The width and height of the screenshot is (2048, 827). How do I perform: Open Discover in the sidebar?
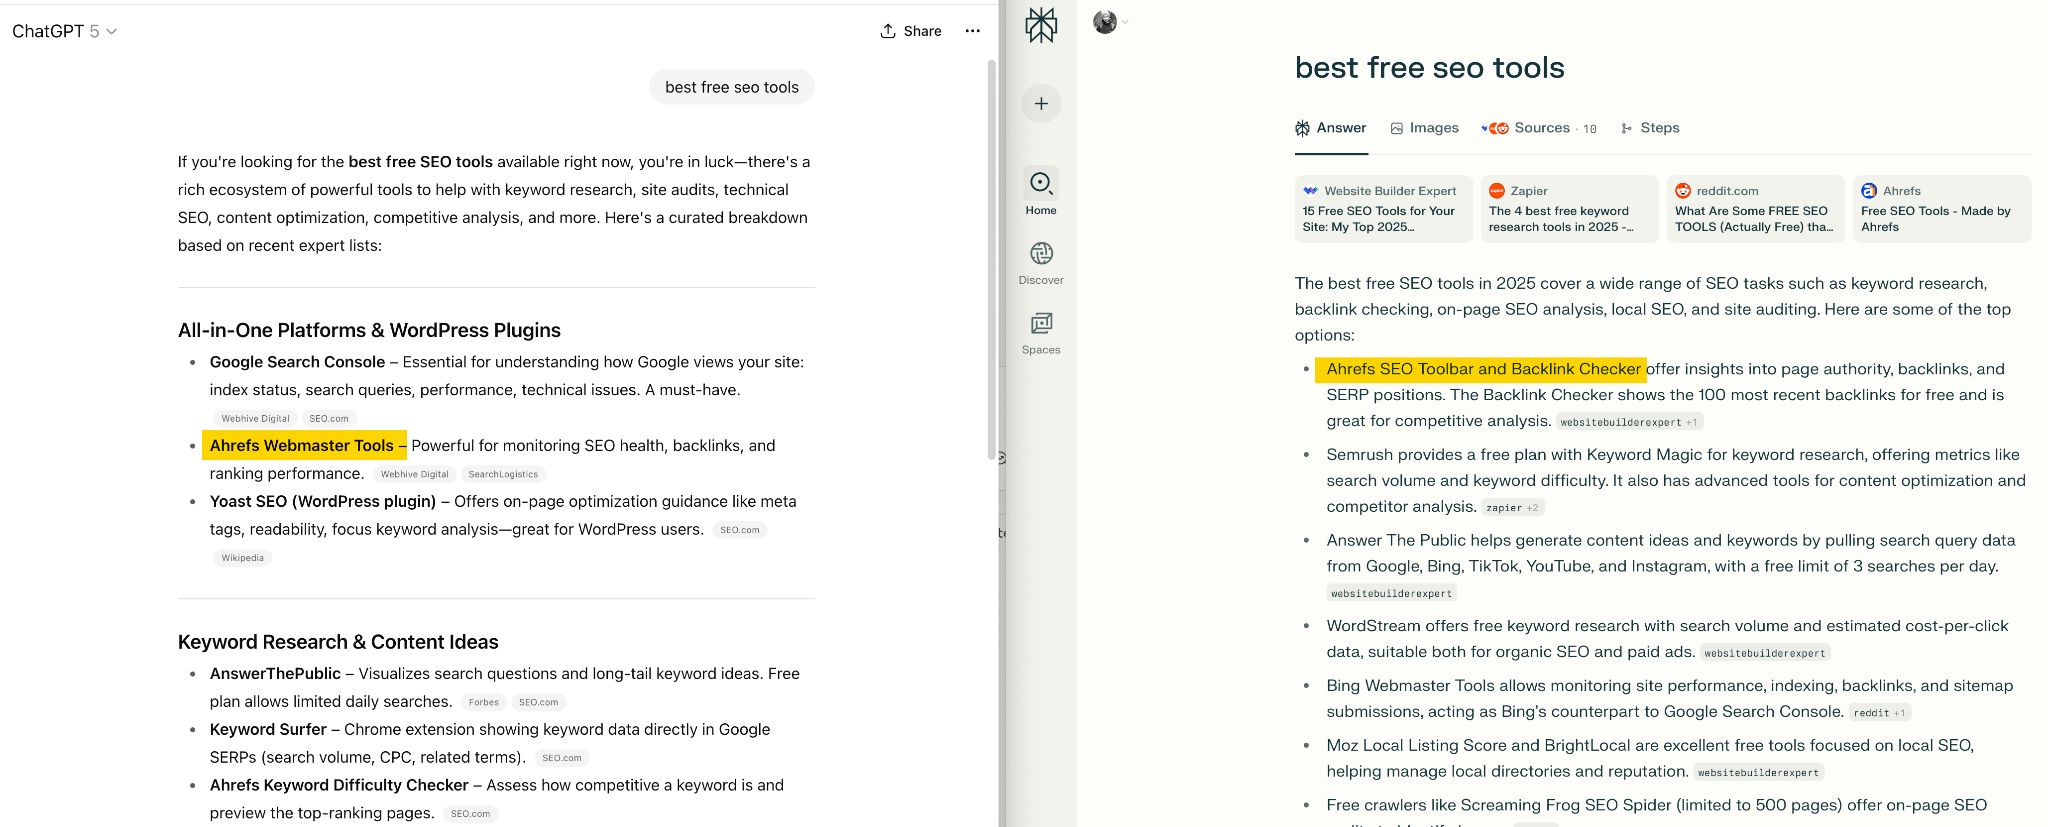(1041, 262)
